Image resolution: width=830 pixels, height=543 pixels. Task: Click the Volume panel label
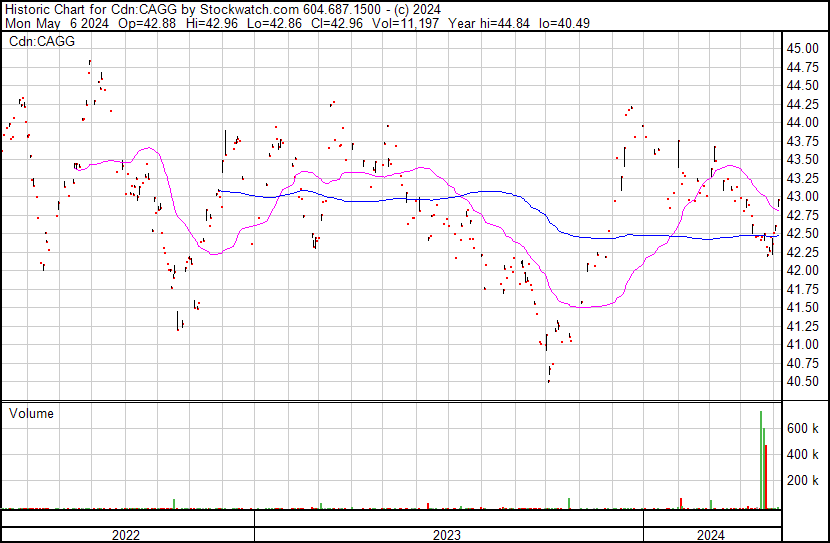[32, 414]
